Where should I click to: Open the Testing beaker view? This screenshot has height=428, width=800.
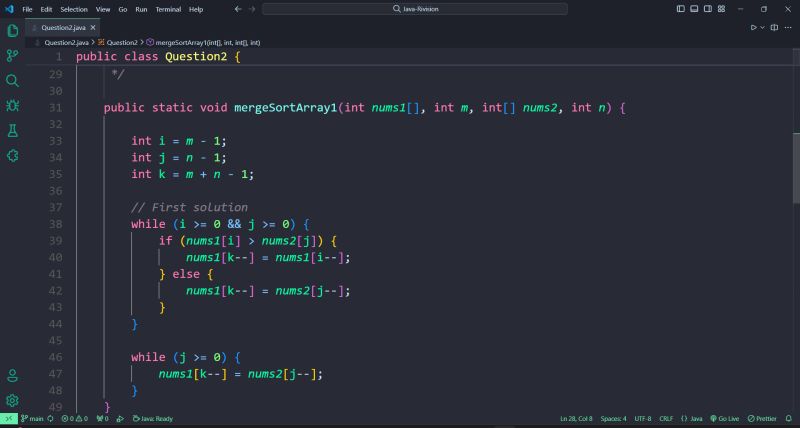(13, 131)
